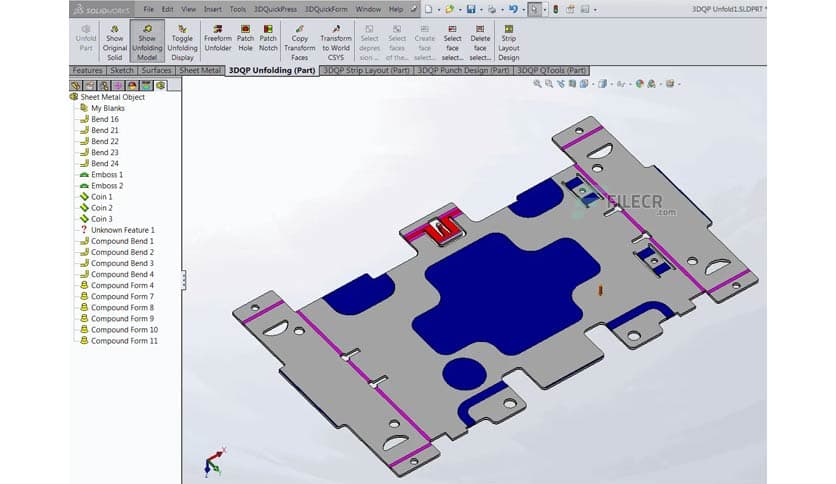Viewport: 836px width, 484px height.
Task: Expand dropdown arrow next to New icon
Action: [x=438, y=10]
